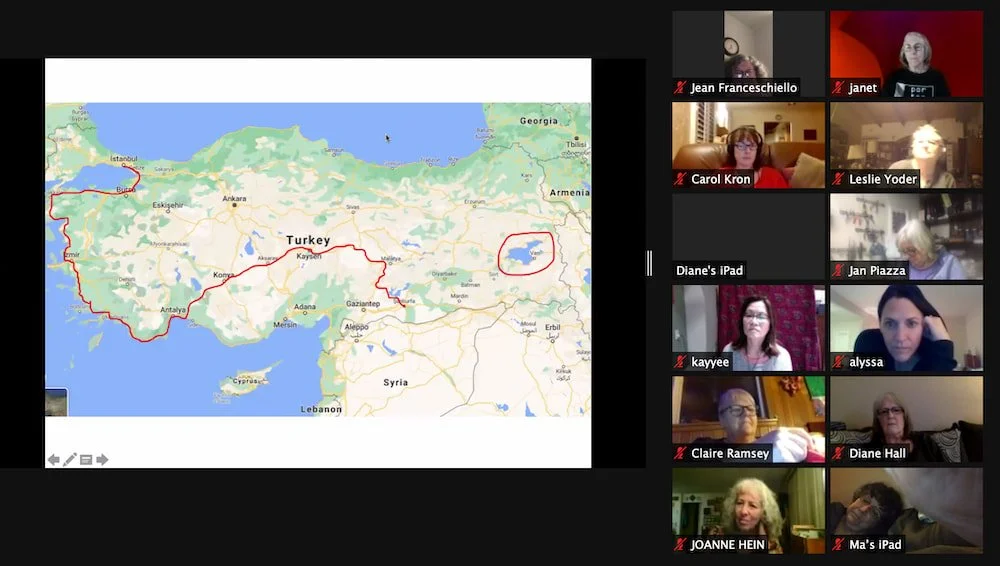Image resolution: width=1000 pixels, height=566 pixels.
Task: Click the Aleppo city label
Action: pyautogui.click(x=357, y=327)
